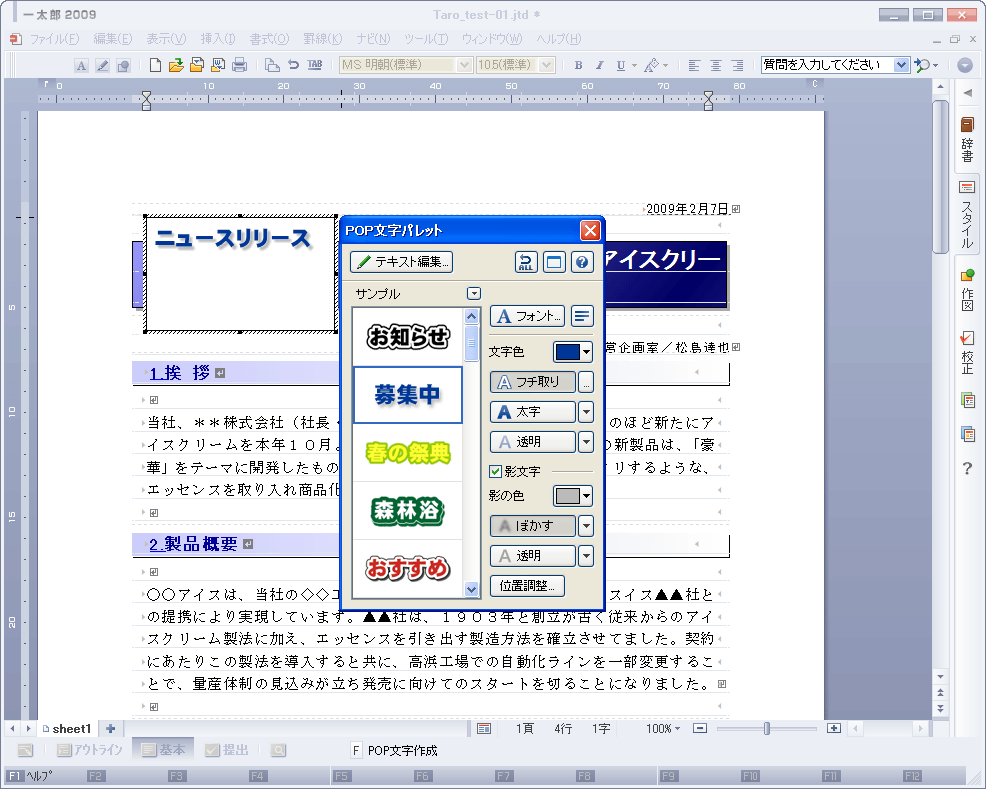Click the printer icon
The height and width of the screenshot is (789, 986).
point(239,65)
